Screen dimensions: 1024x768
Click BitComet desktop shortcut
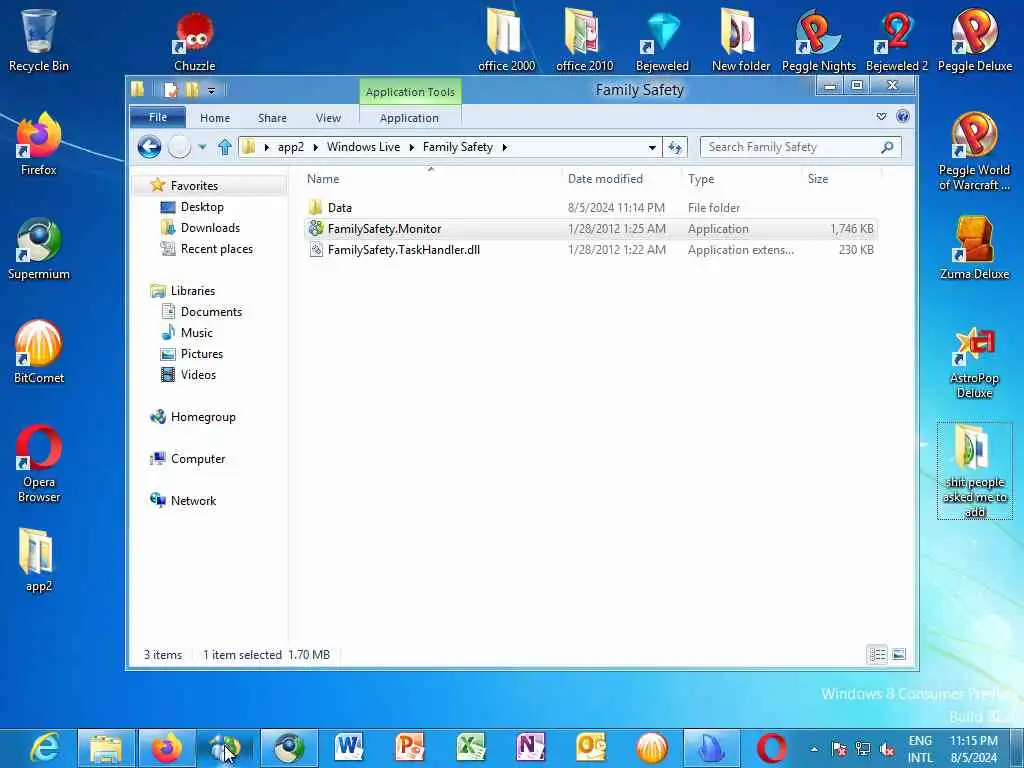pos(39,351)
